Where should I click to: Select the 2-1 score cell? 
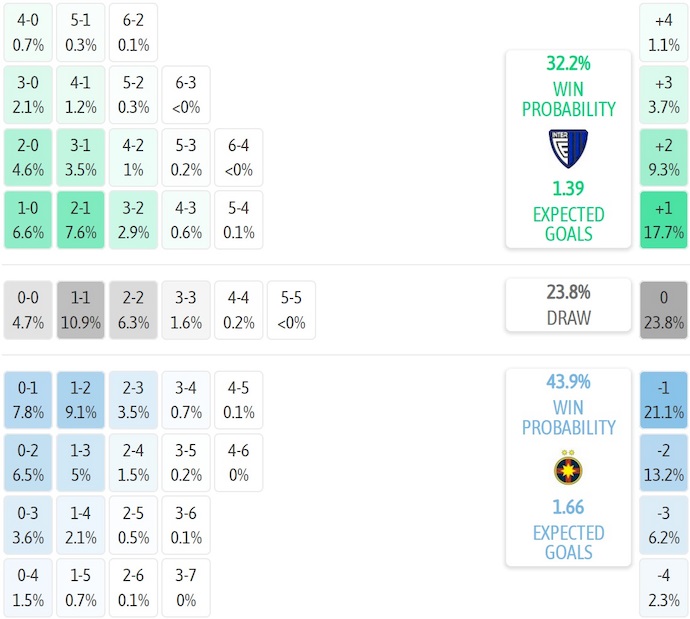[x=81, y=219]
